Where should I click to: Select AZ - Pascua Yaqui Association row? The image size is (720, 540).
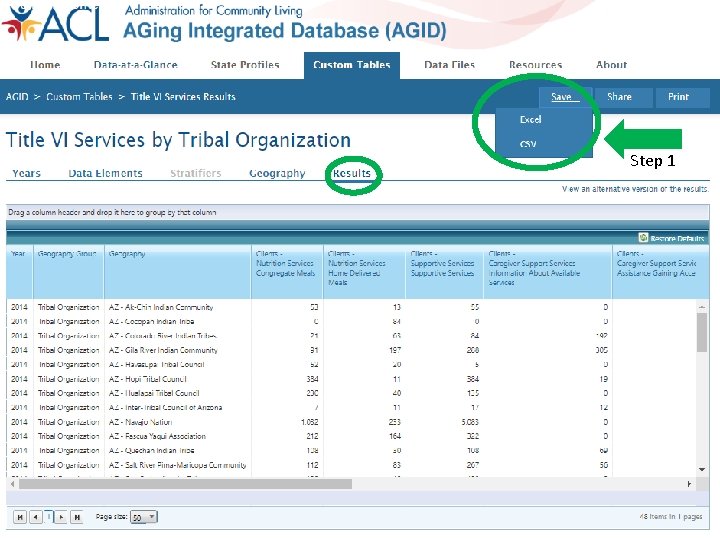point(351,436)
